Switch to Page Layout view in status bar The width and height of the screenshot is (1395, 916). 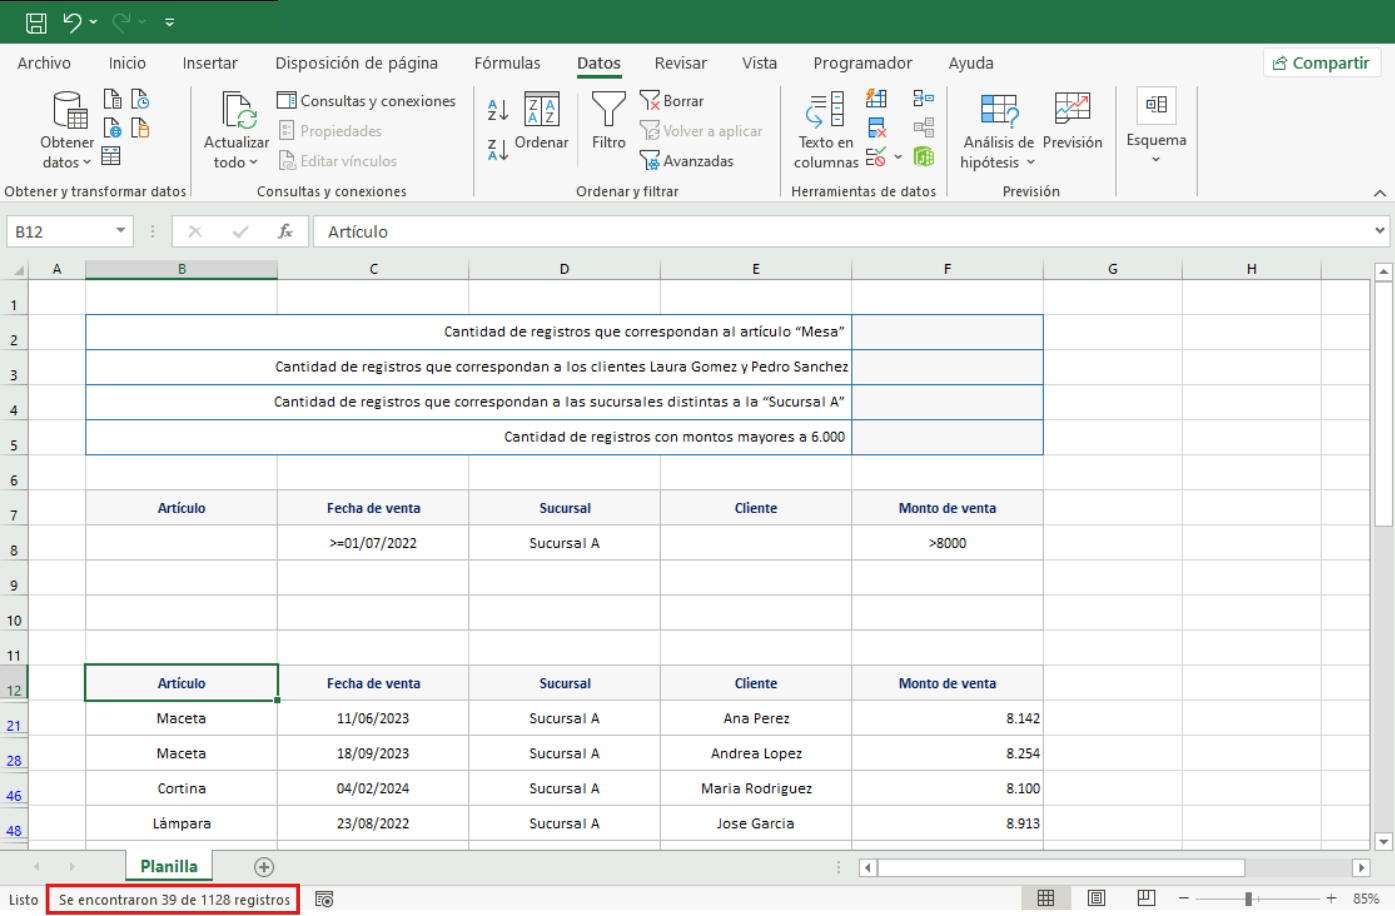(x=1097, y=898)
